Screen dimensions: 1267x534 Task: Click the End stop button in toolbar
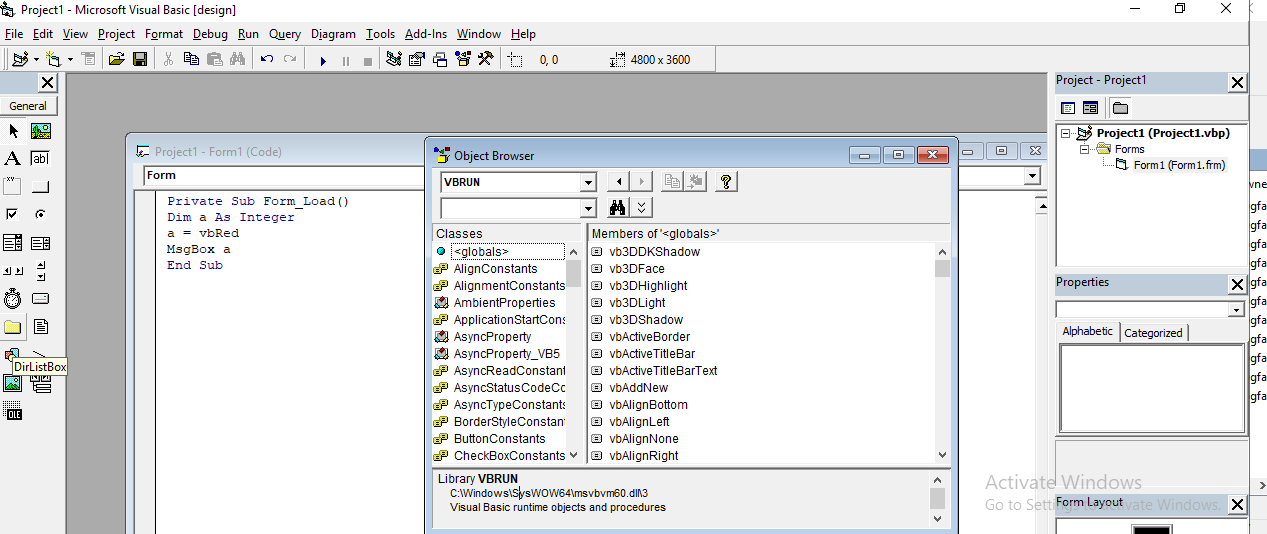(368, 61)
